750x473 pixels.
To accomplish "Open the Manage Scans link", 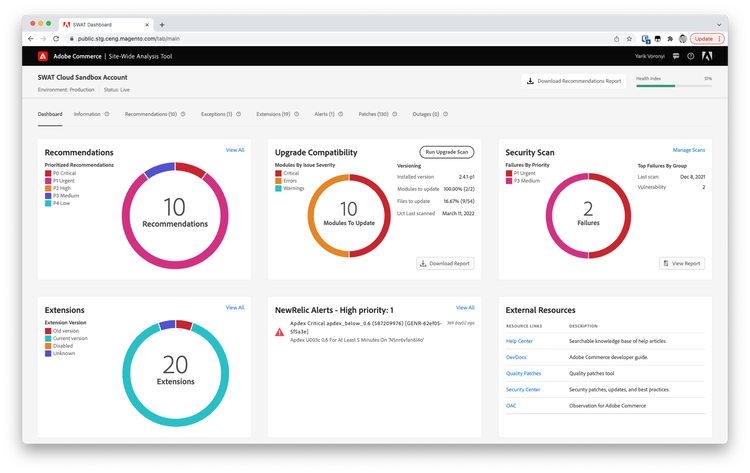I will (x=688, y=149).
